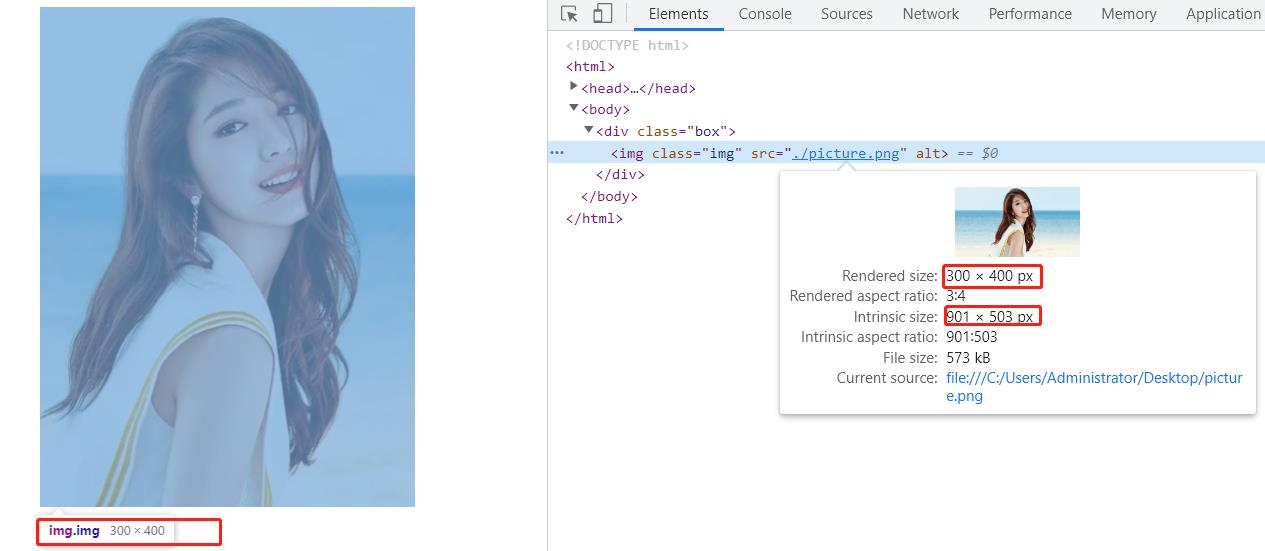This screenshot has width=1265, height=551.
Task: Open the Performance tab
Action: pos(1030,14)
